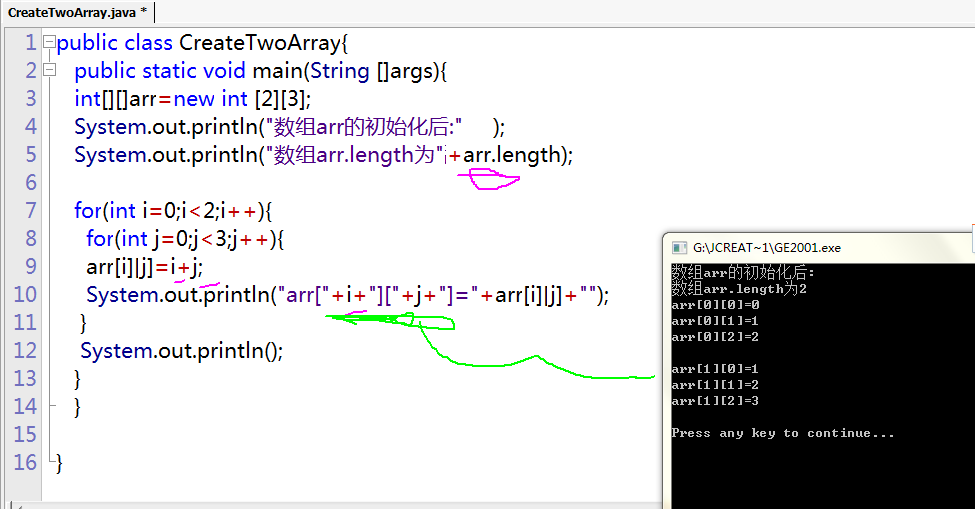Click the println '数组arr的初始化后:' code line

290,127
